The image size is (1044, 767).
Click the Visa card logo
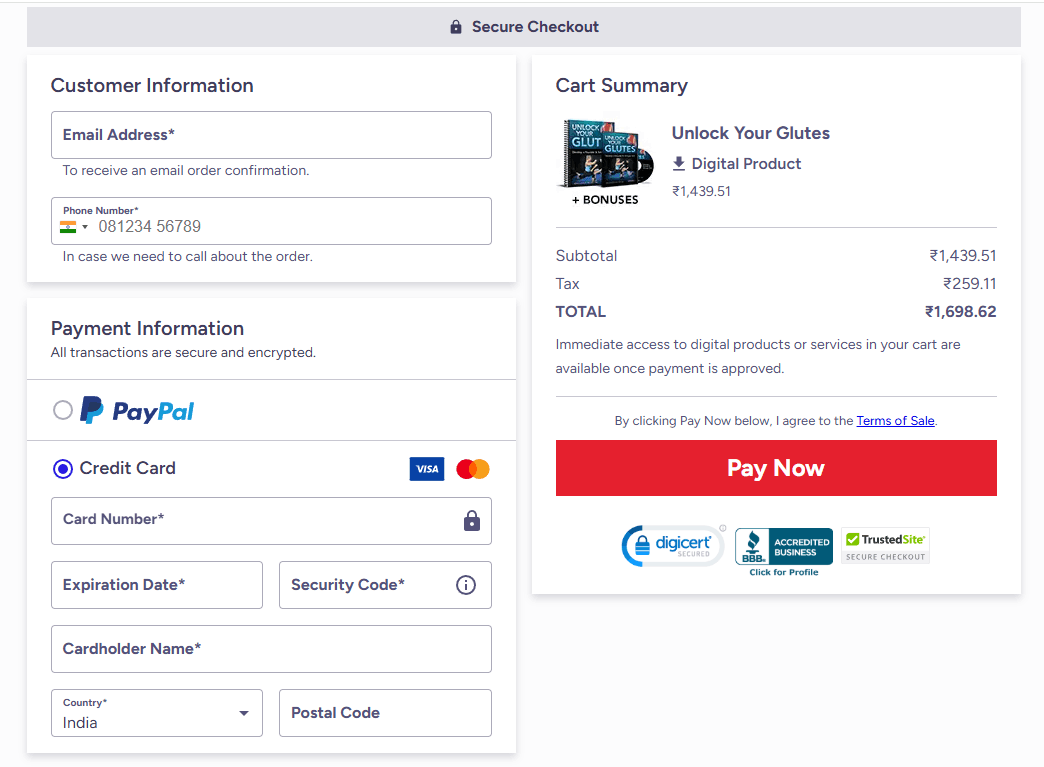[427, 469]
